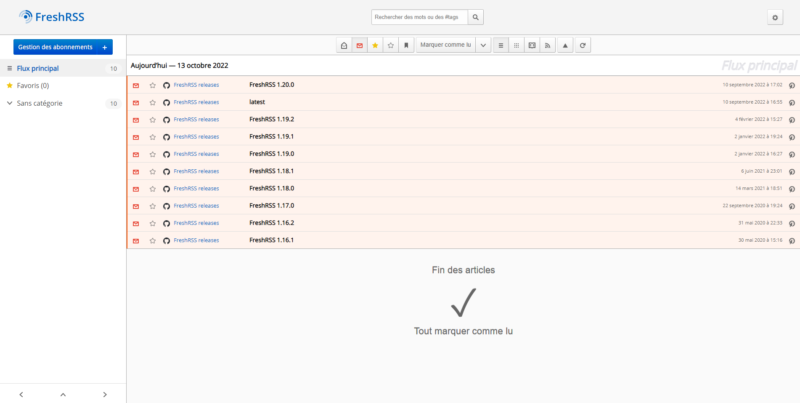
Task: Toggle sort order triangle button
Action: pos(565,45)
